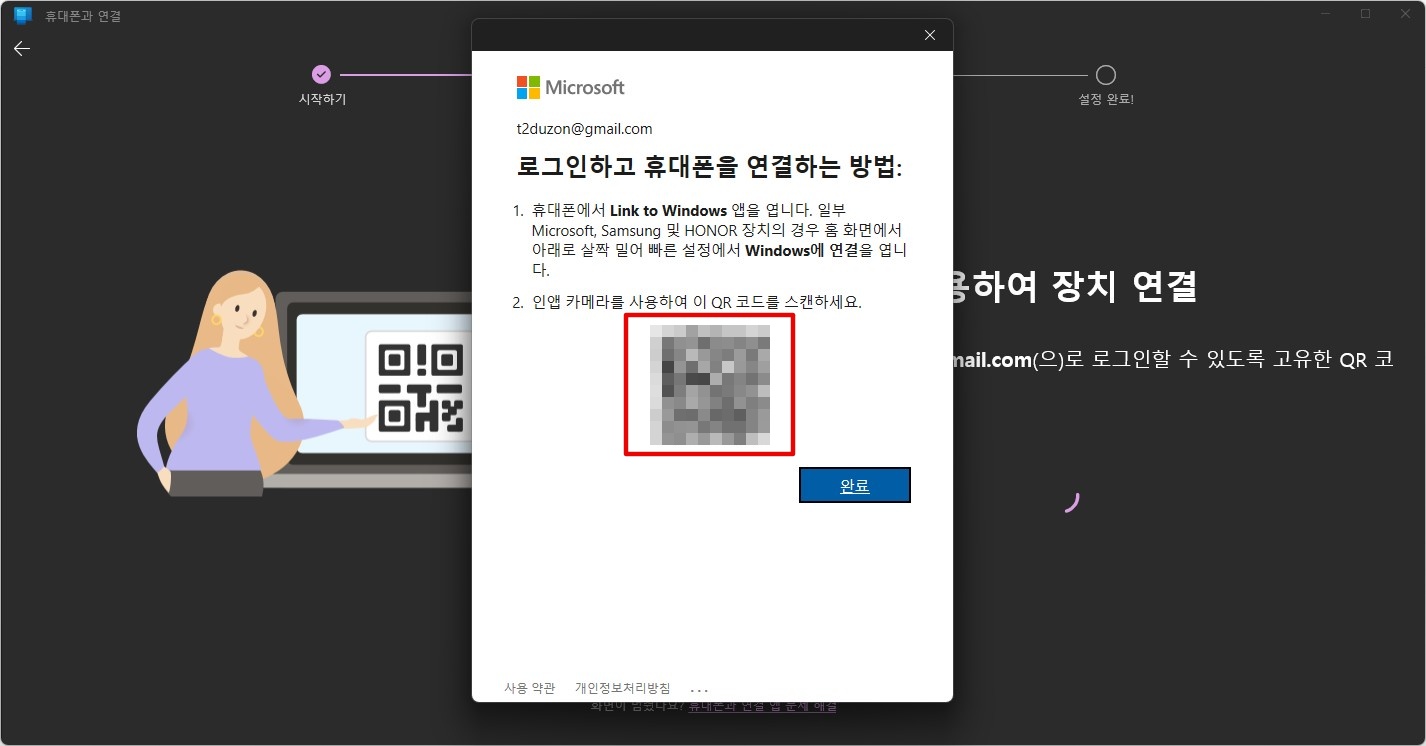Close the Microsoft sign-in dialog
The height and width of the screenshot is (746, 1426).
point(930,35)
